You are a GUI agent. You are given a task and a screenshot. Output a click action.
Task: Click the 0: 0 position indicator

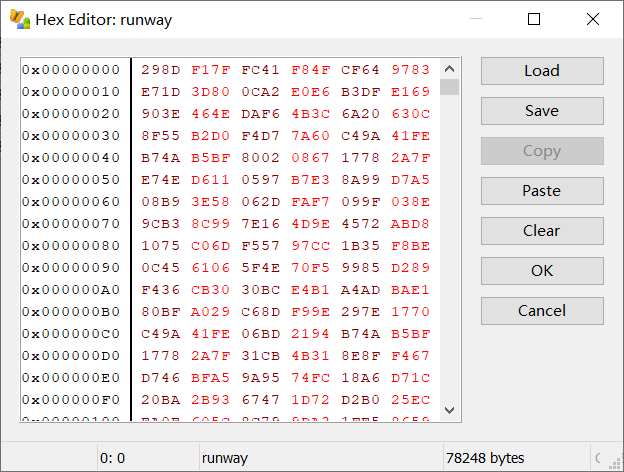pyautogui.click(x=112, y=458)
